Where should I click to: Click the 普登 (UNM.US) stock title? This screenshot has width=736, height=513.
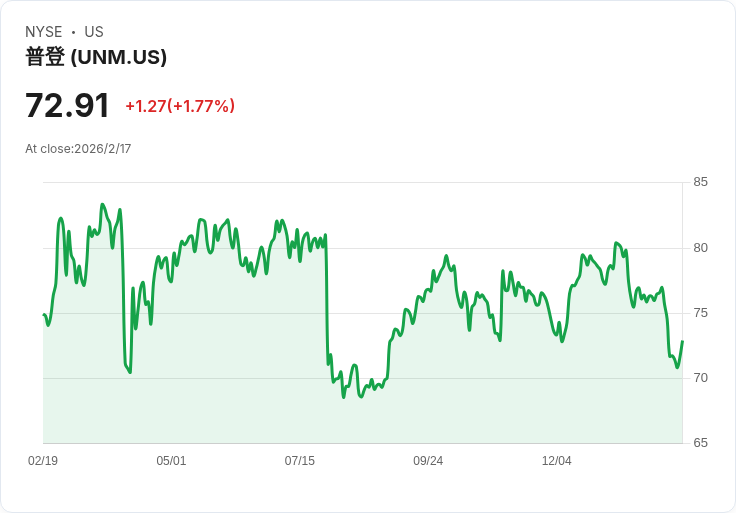[x=96, y=57]
